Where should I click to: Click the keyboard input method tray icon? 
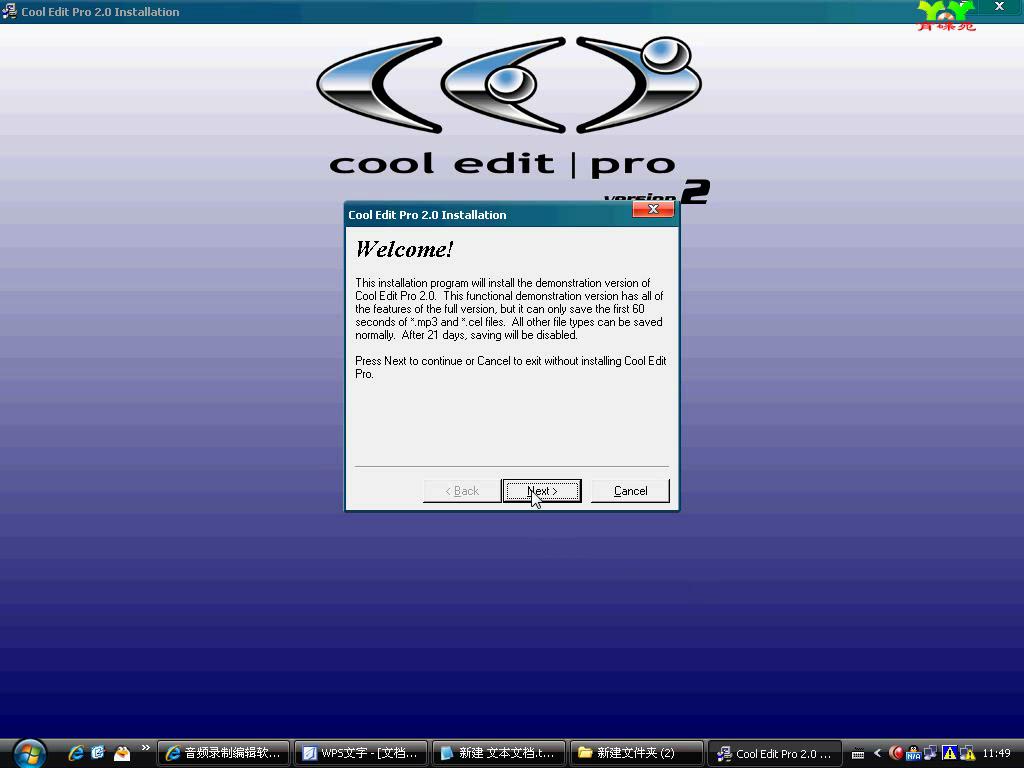(x=858, y=754)
